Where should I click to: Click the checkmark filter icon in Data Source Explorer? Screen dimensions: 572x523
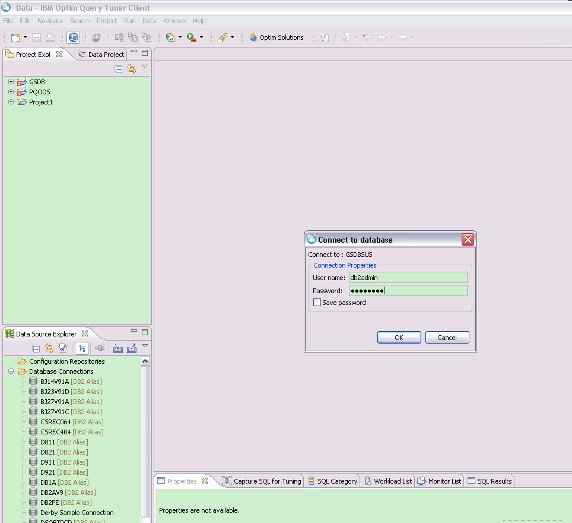[x=63, y=348]
